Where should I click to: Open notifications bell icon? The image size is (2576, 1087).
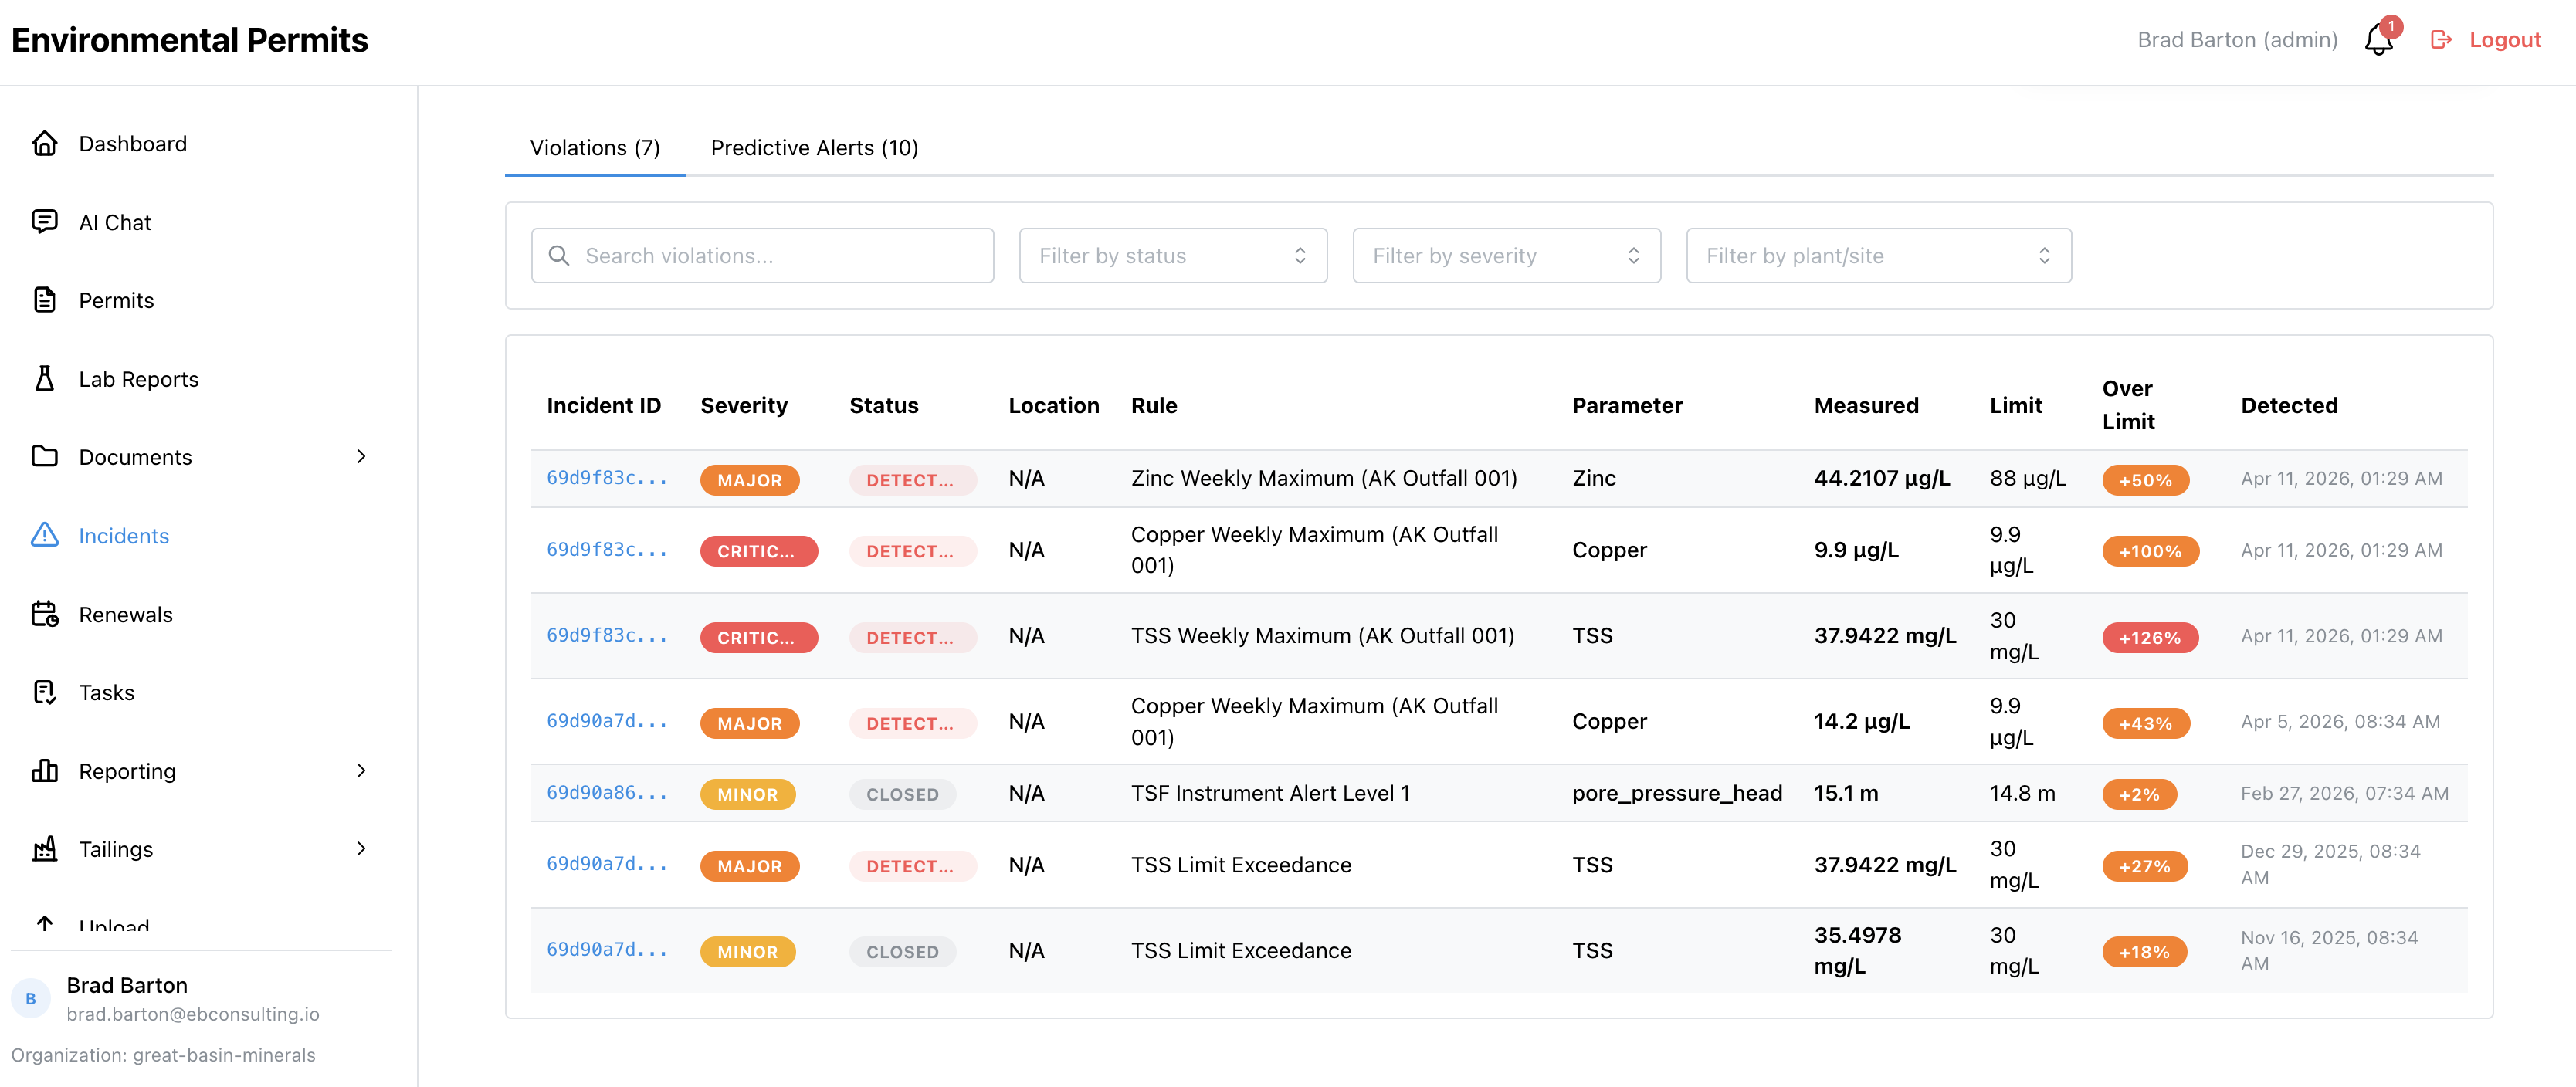[2378, 41]
